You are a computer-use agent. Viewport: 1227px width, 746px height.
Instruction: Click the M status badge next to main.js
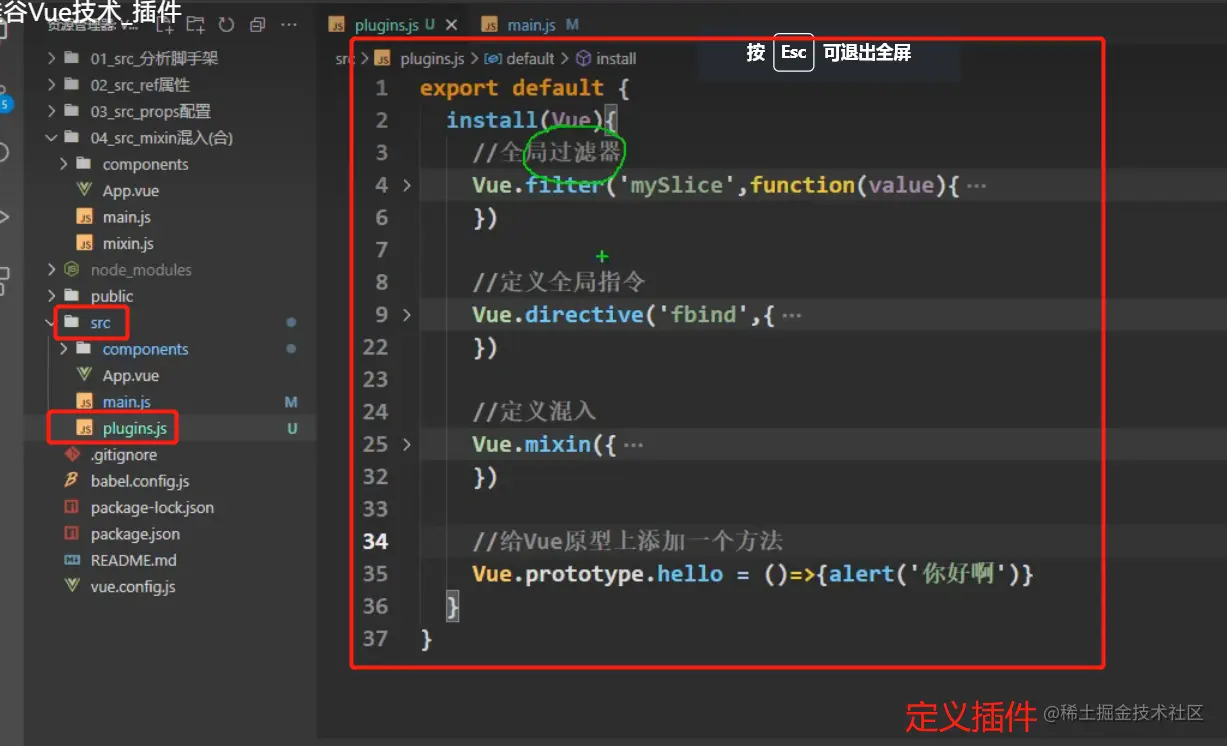(x=292, y=402)
